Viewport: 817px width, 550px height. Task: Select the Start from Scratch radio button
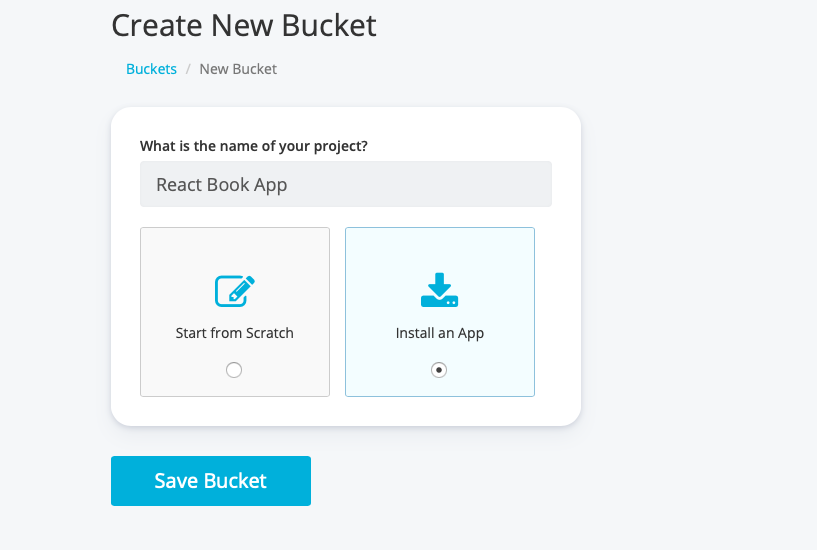coord(234,370)
